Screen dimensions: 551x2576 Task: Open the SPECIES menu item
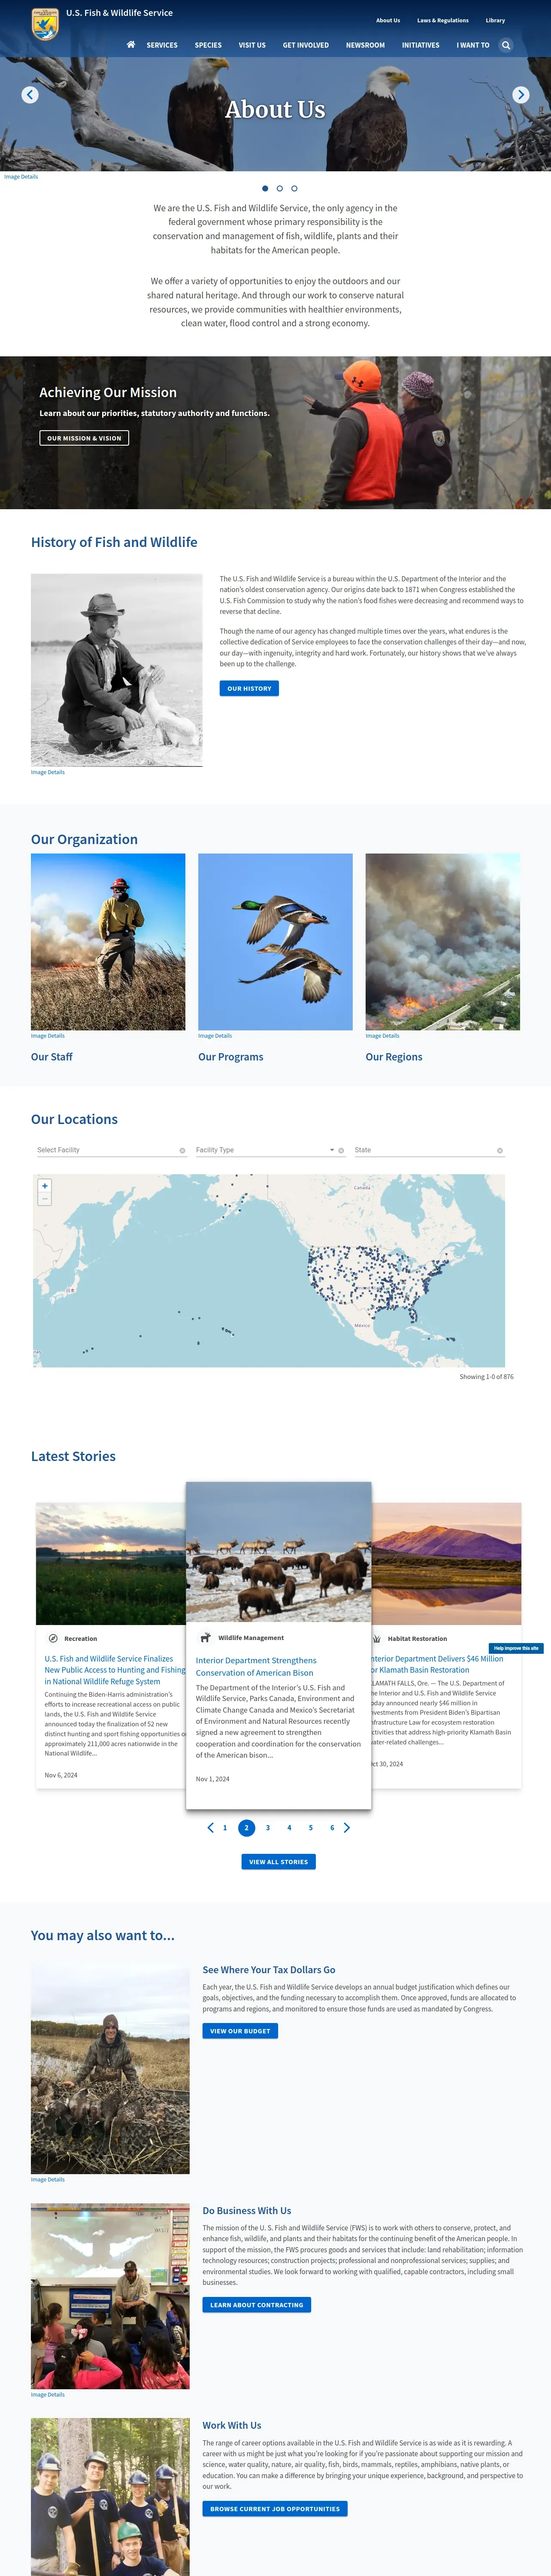pos(208,45)
